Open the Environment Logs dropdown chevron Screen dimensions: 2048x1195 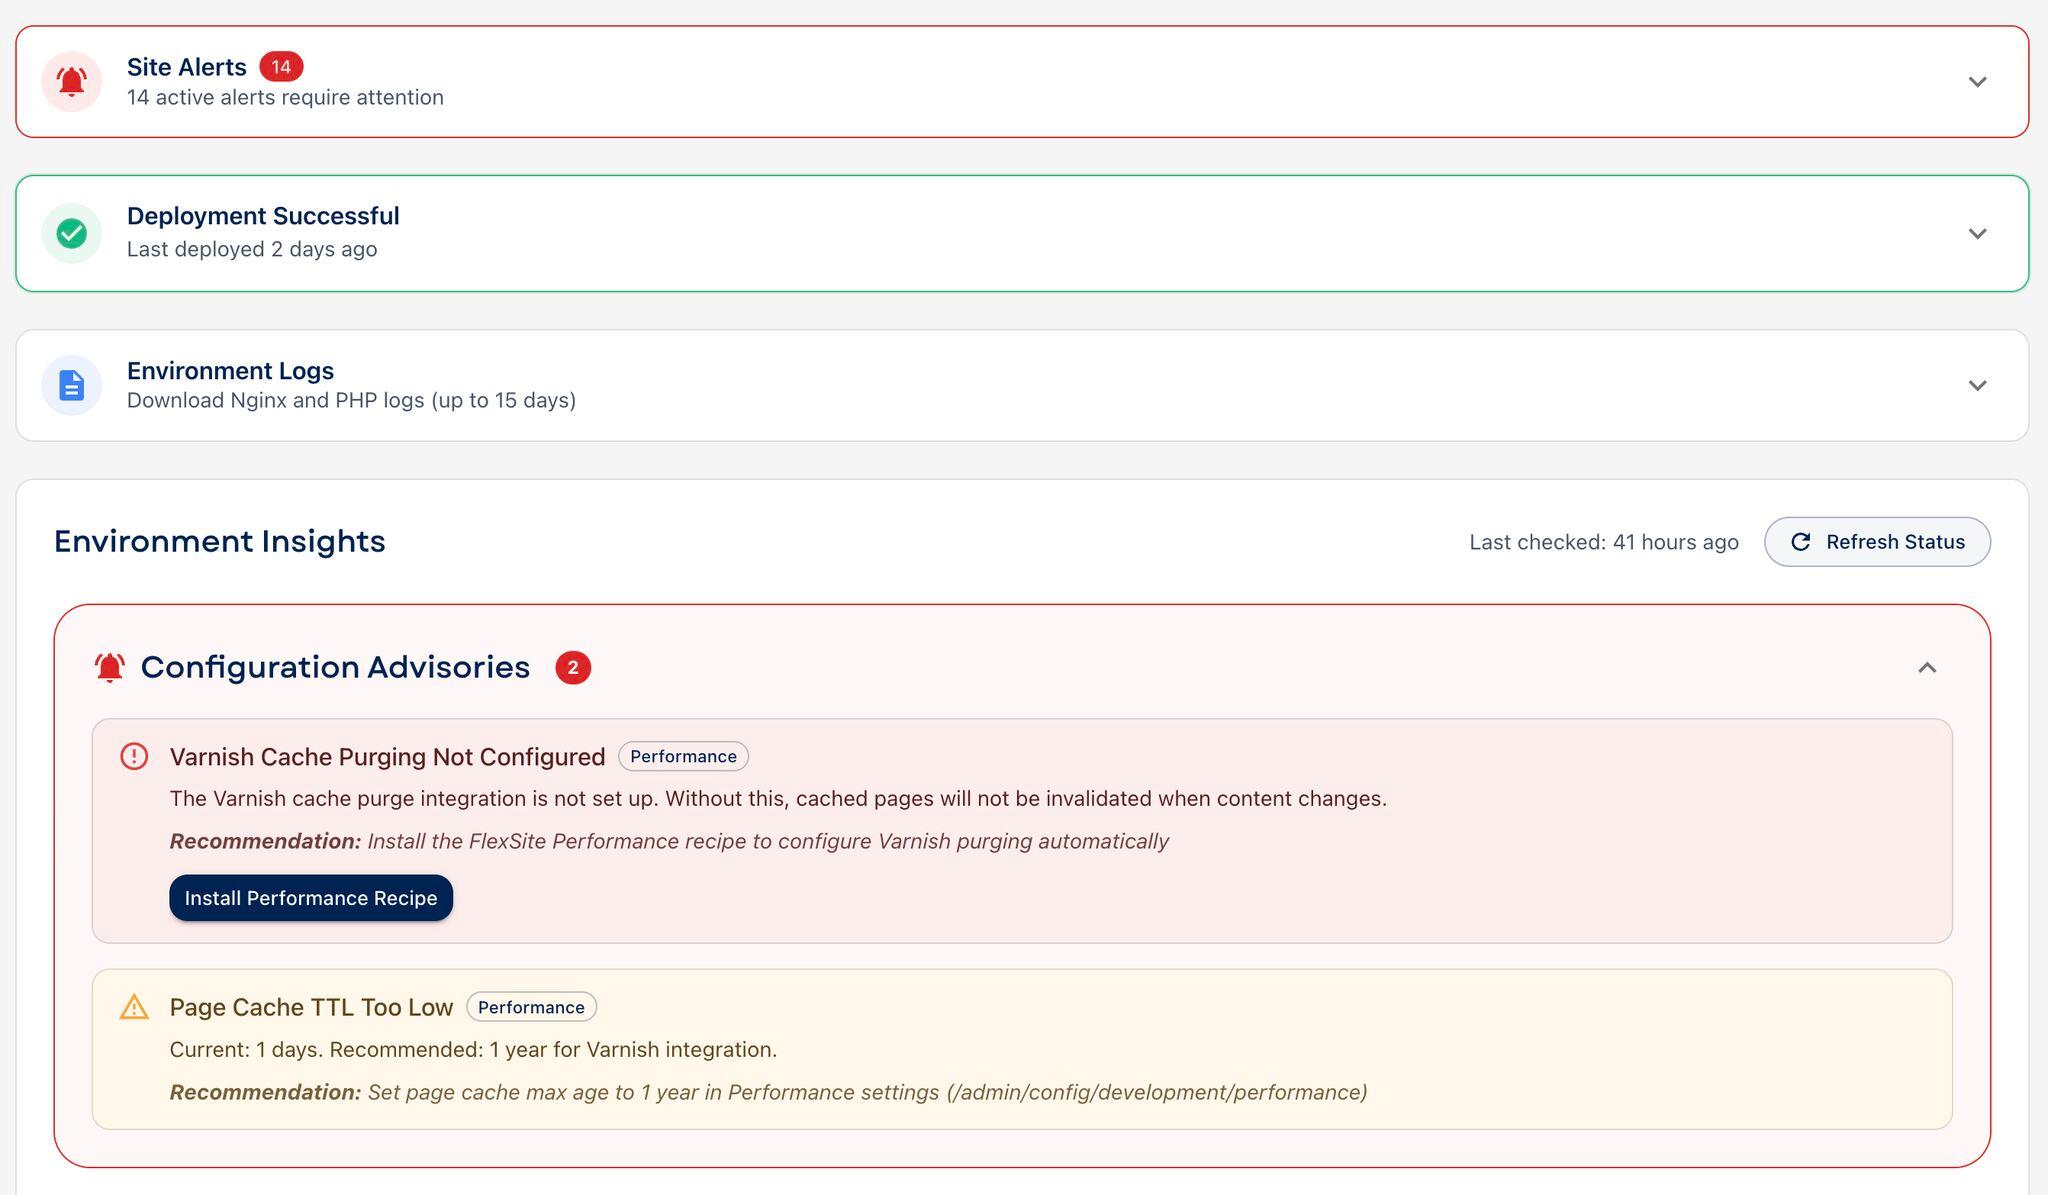pyautogui.click(x=1979, y=384)
